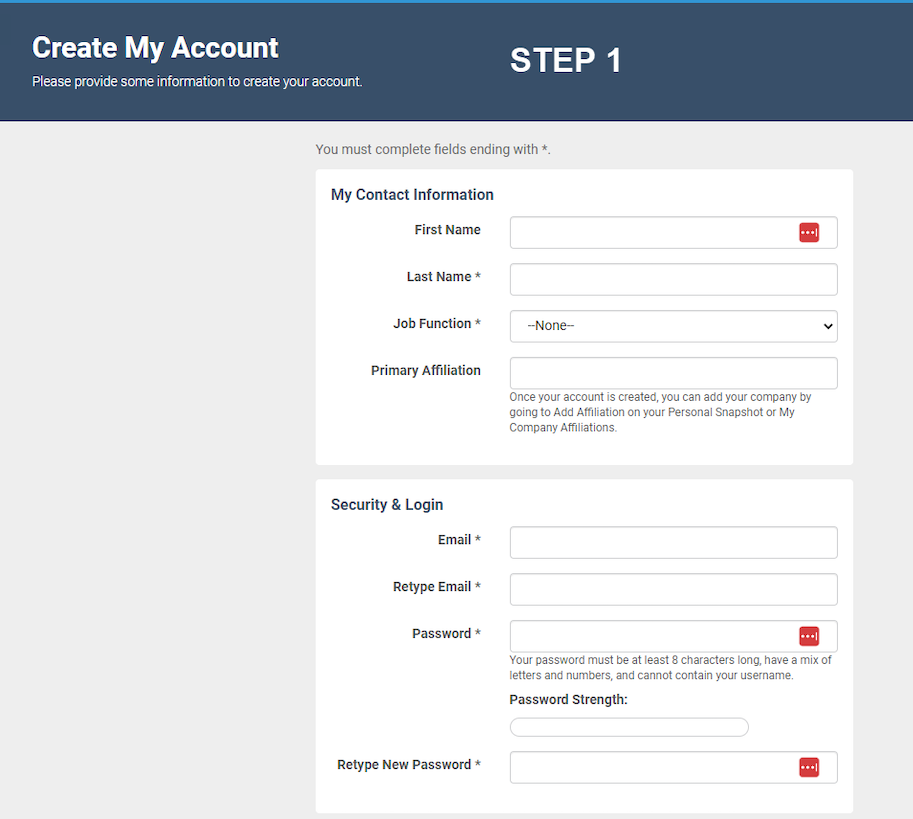This screenshot has width=913, height=819.
Task: Click the Retype New Password field
Action: 650,767
